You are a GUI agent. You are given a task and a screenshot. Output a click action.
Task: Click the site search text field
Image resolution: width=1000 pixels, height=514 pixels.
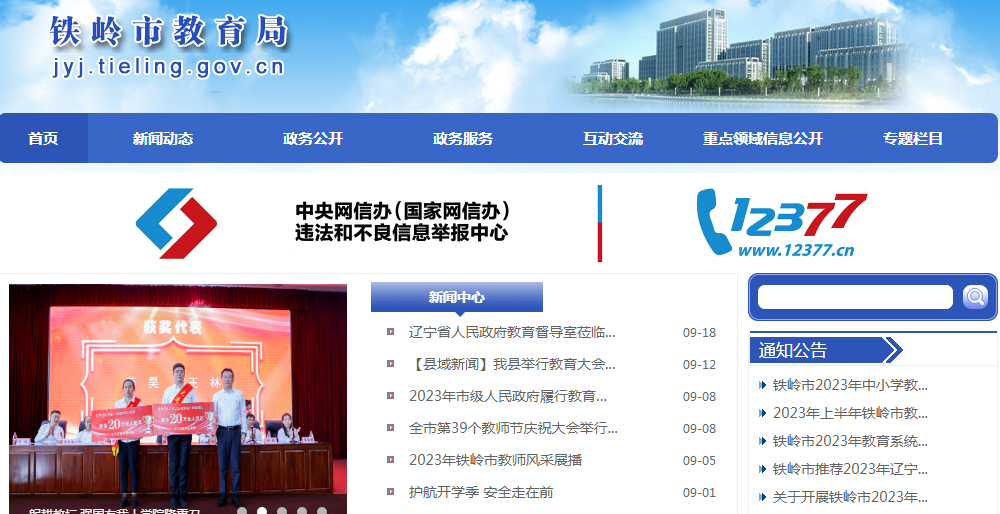point(855,297)
